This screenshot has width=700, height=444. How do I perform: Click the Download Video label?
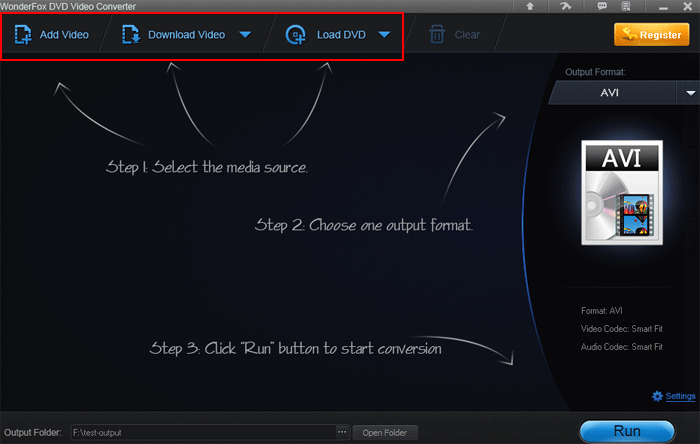click(x=187, y=35)
